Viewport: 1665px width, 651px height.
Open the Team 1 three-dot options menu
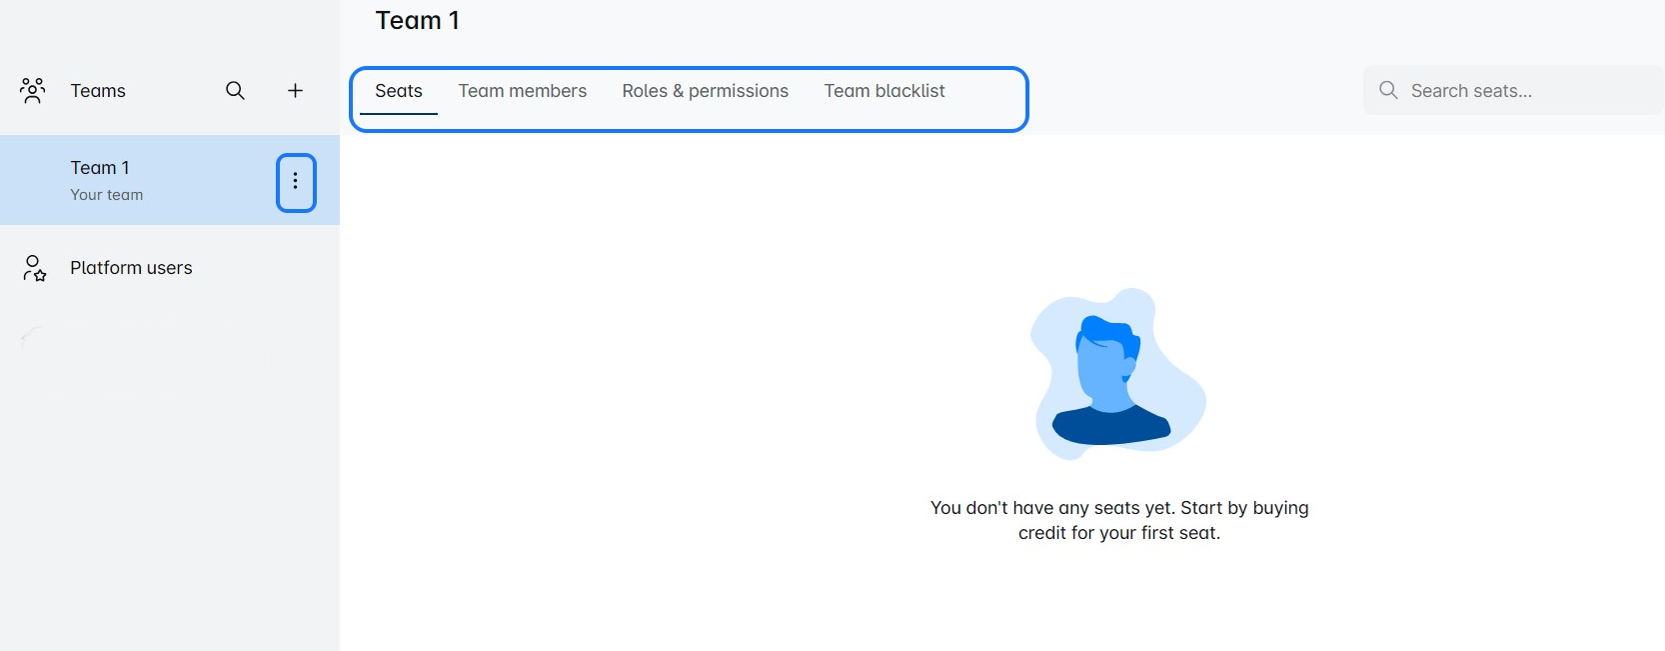[296, 182]
